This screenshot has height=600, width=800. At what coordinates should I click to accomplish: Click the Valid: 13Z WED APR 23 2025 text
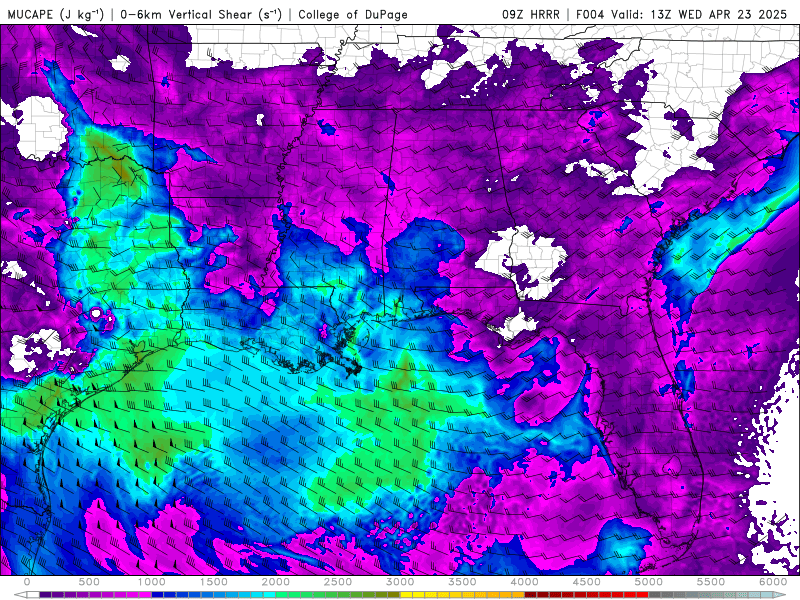pos(699,14)
